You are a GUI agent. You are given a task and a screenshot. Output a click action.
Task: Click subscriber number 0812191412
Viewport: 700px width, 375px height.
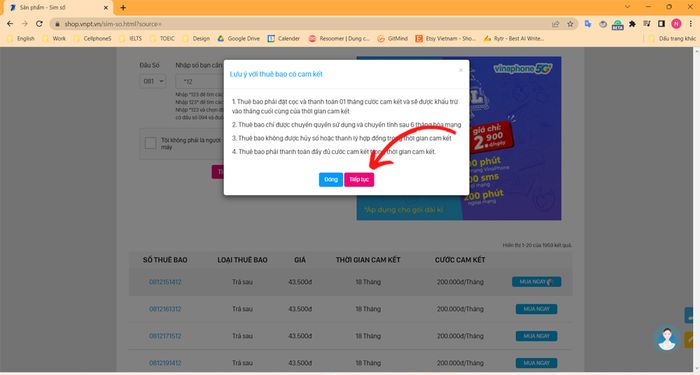point(165,363)
